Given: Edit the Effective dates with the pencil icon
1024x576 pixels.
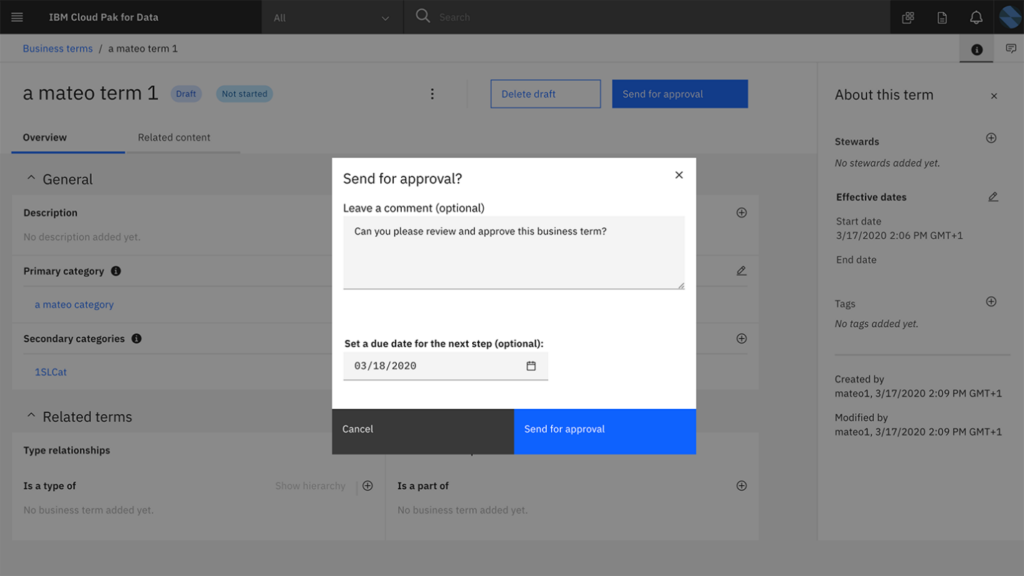Looking at the screenshot, I should [x=992, y=197].
